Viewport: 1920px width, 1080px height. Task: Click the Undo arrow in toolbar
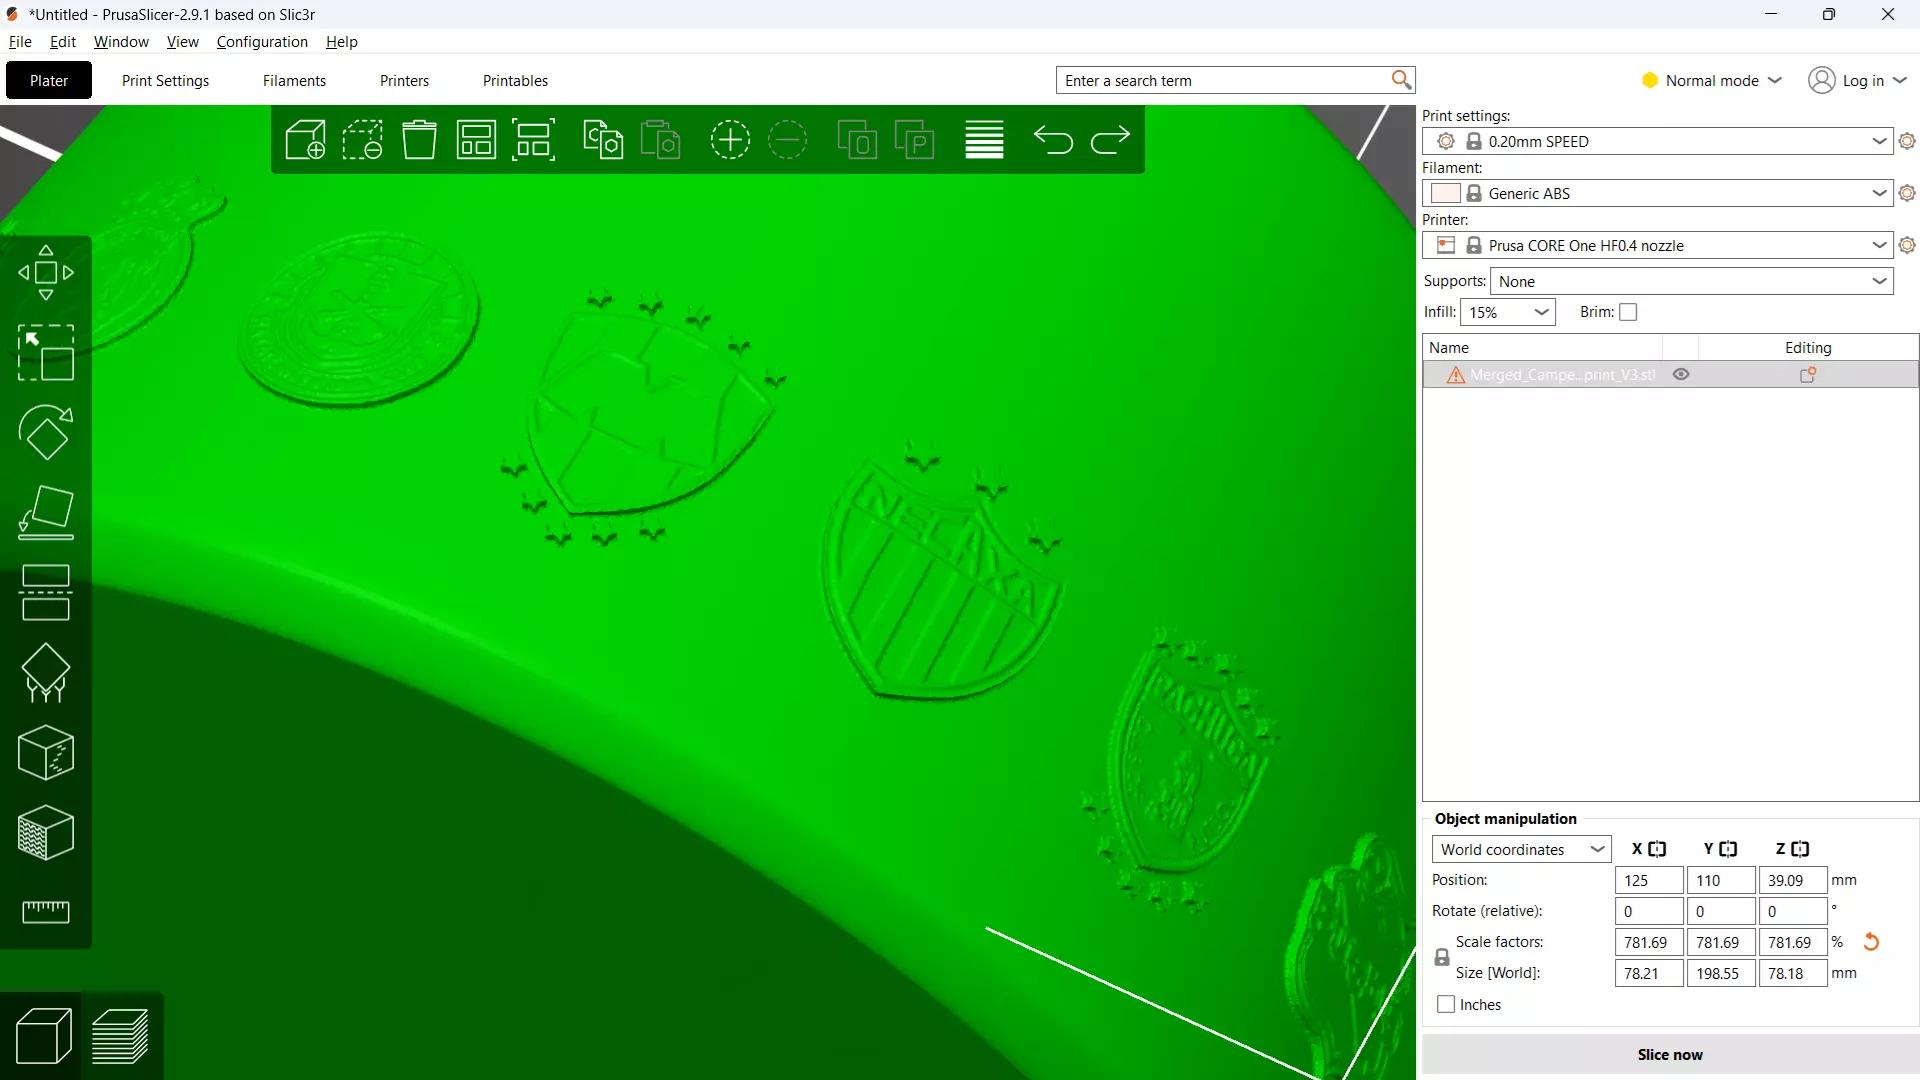tap(1053, 140)
